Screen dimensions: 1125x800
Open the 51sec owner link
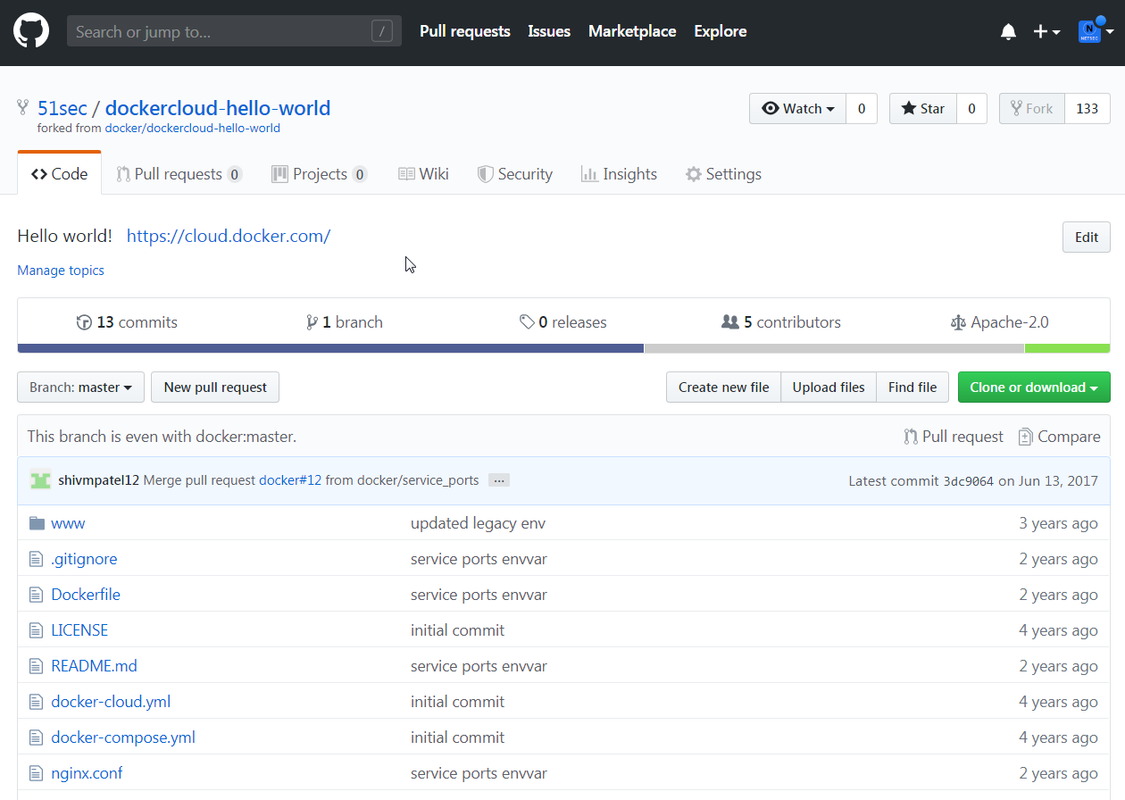62,108
